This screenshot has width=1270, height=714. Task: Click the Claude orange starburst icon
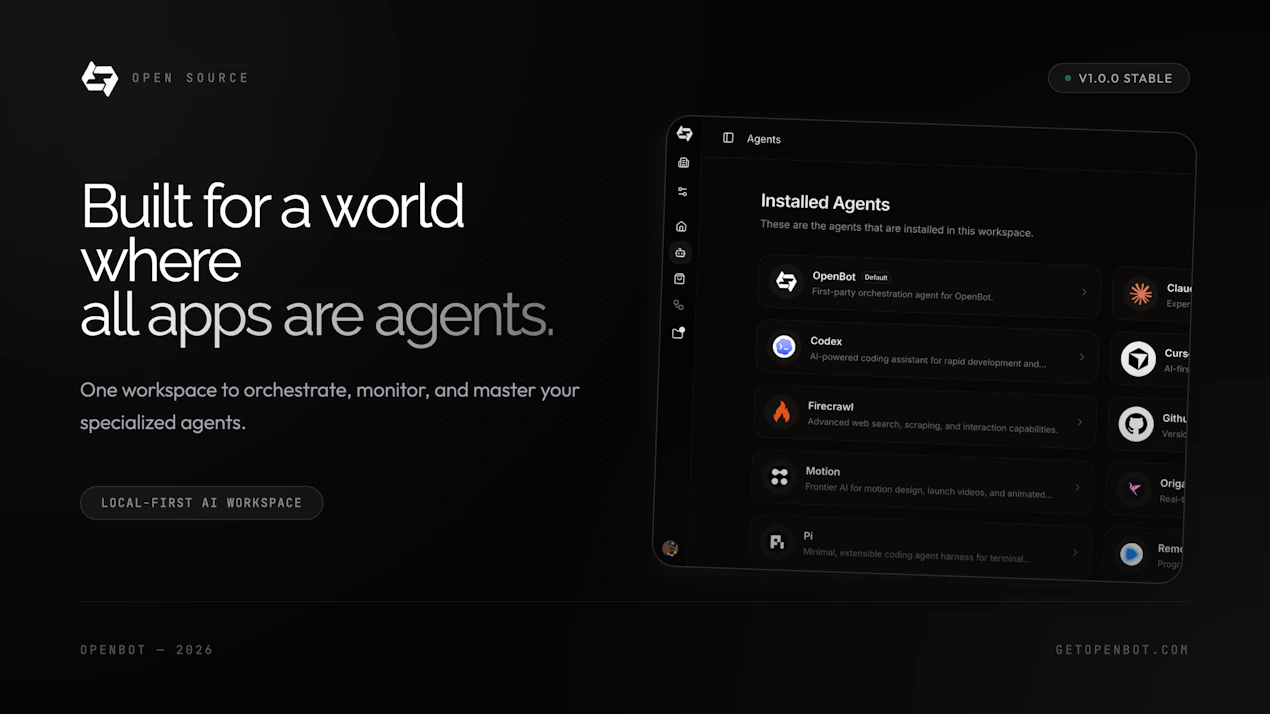pos(1140,294)
